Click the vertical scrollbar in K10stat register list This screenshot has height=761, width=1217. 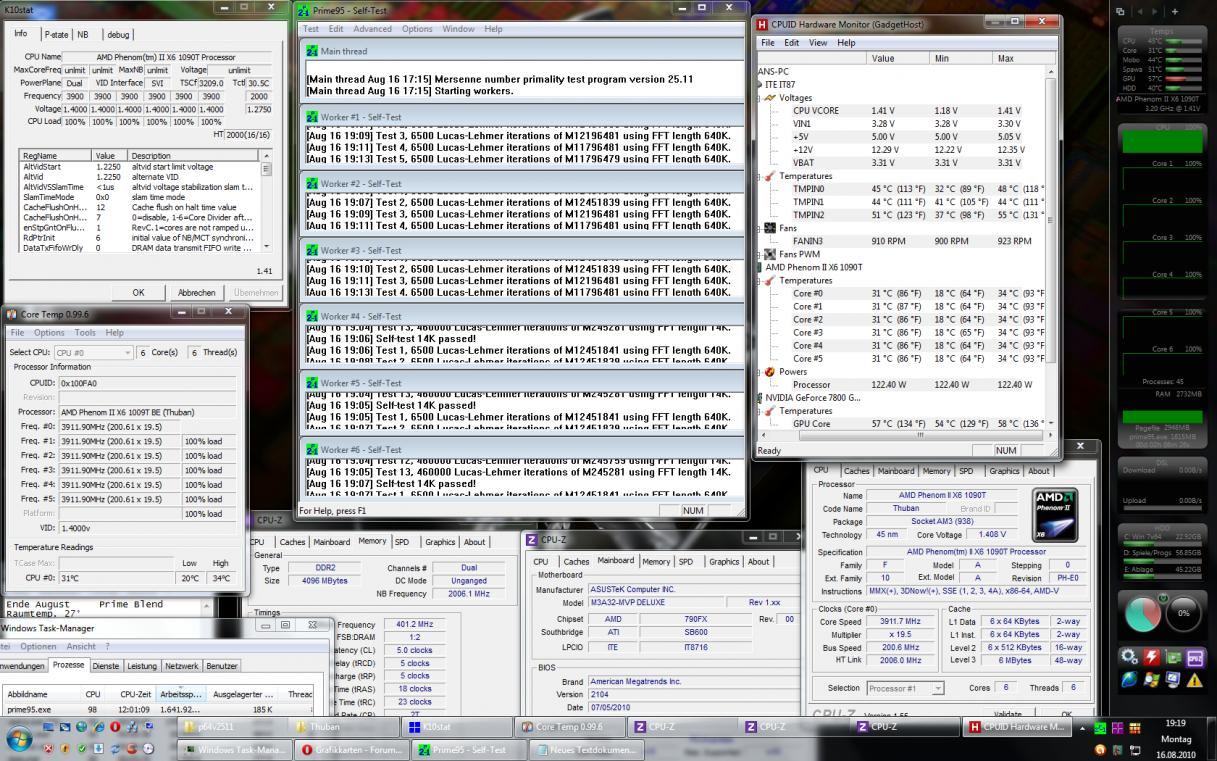(265, 201)
